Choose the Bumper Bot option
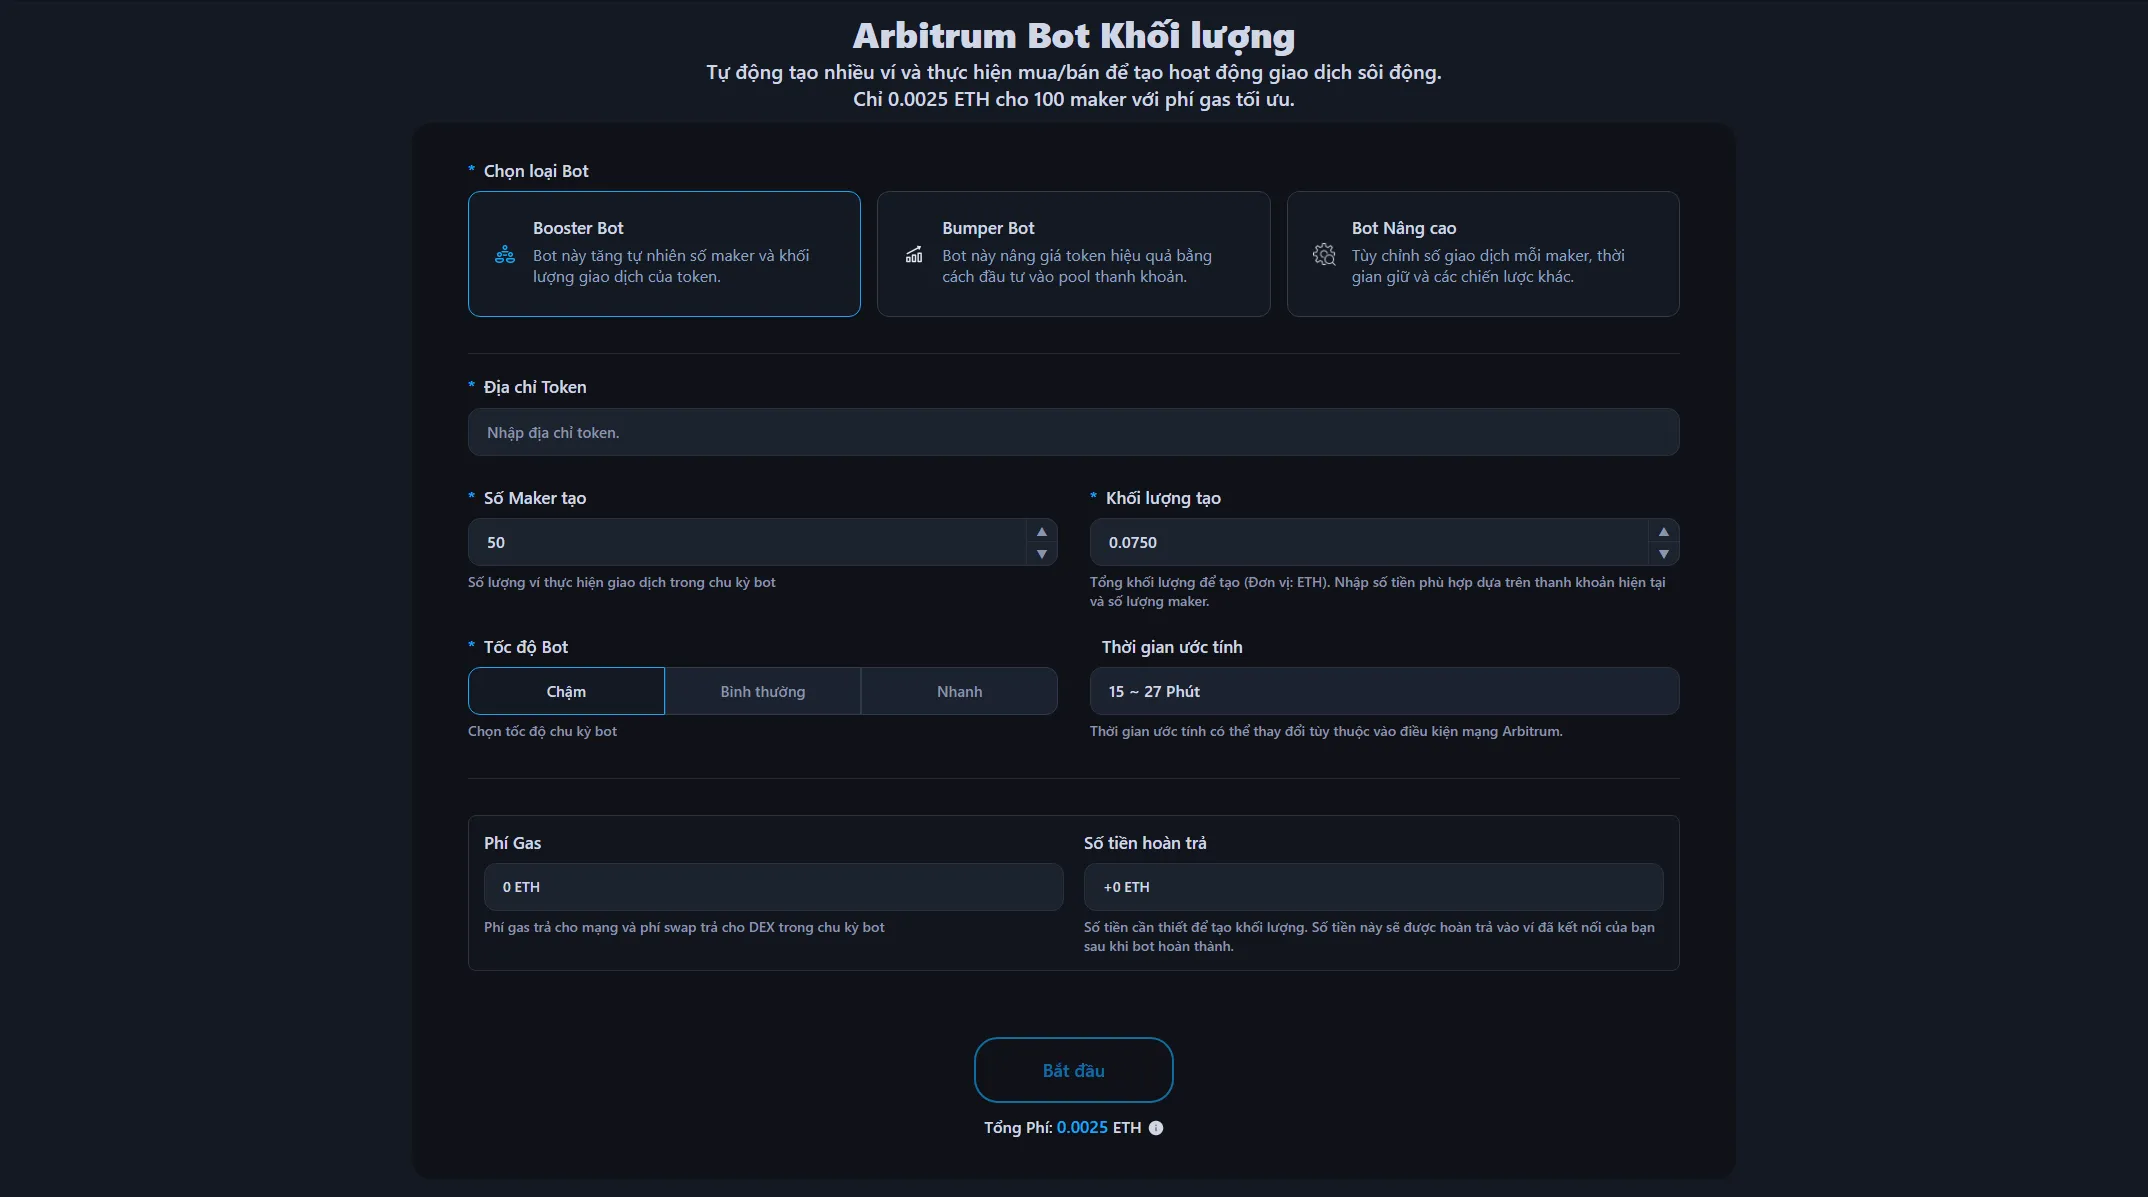The width and height of the screenshot is (2148, 1197). point(1073,254)
